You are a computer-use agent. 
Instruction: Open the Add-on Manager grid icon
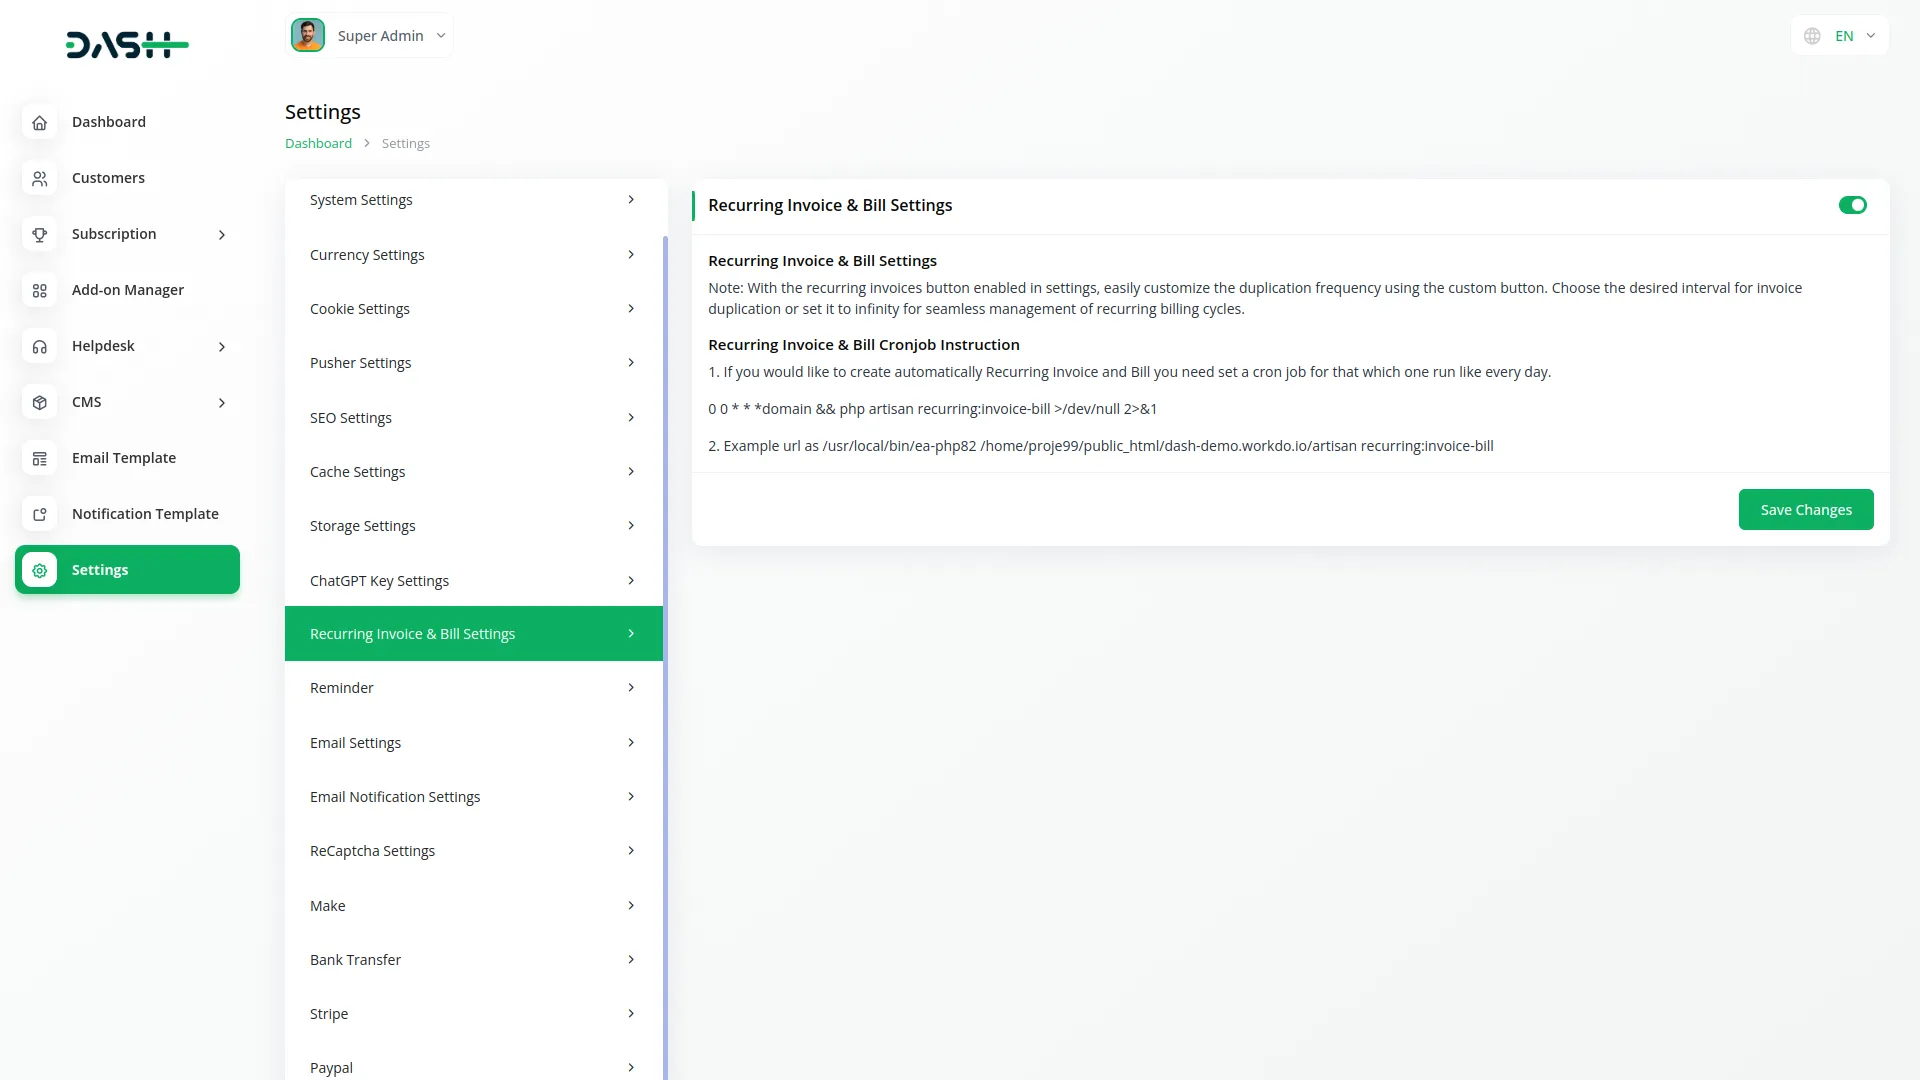(x=40, y=290)
